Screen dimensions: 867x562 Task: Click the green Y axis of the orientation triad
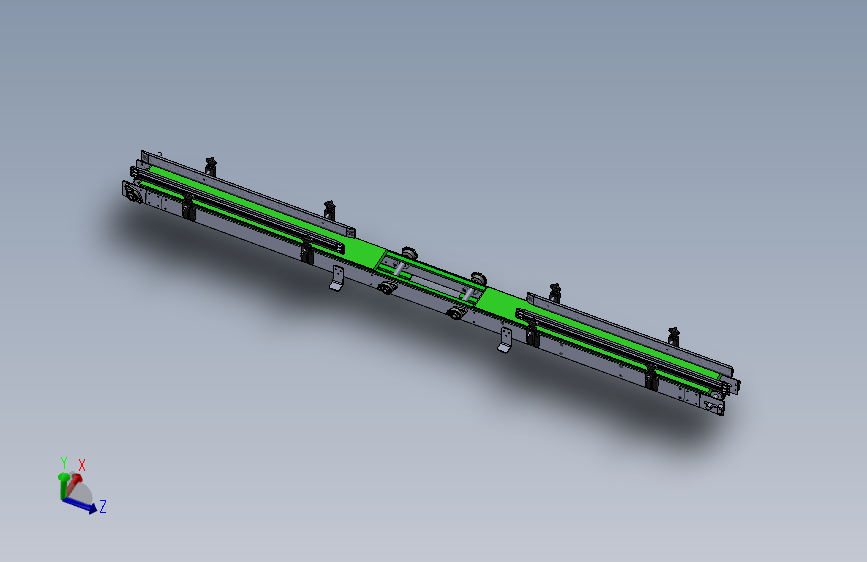coord(63,485)
